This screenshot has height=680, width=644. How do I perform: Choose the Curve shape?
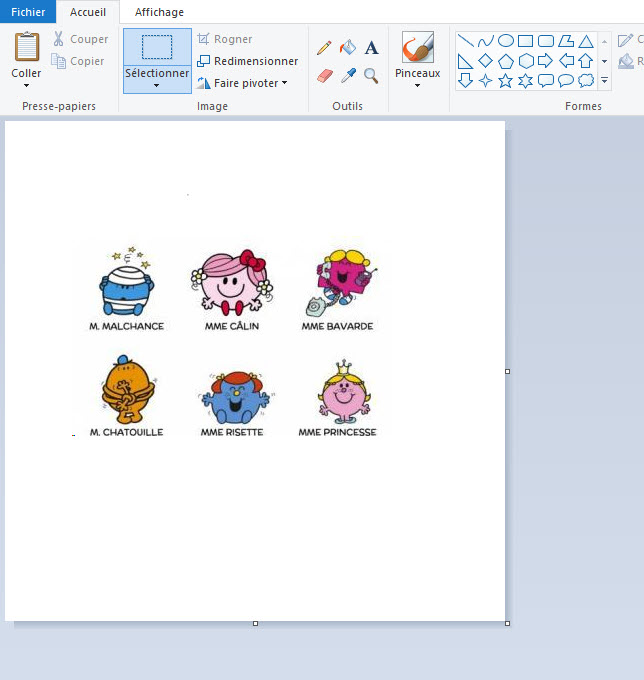pos(485,41)
